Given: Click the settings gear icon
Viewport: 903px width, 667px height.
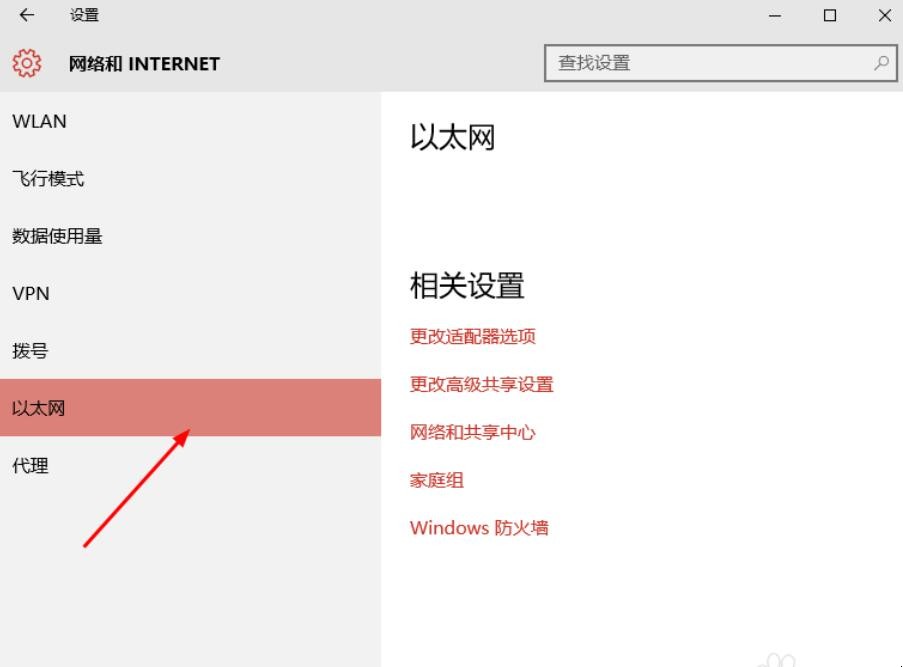Looking at the screenshot, I should pos(27,63).
